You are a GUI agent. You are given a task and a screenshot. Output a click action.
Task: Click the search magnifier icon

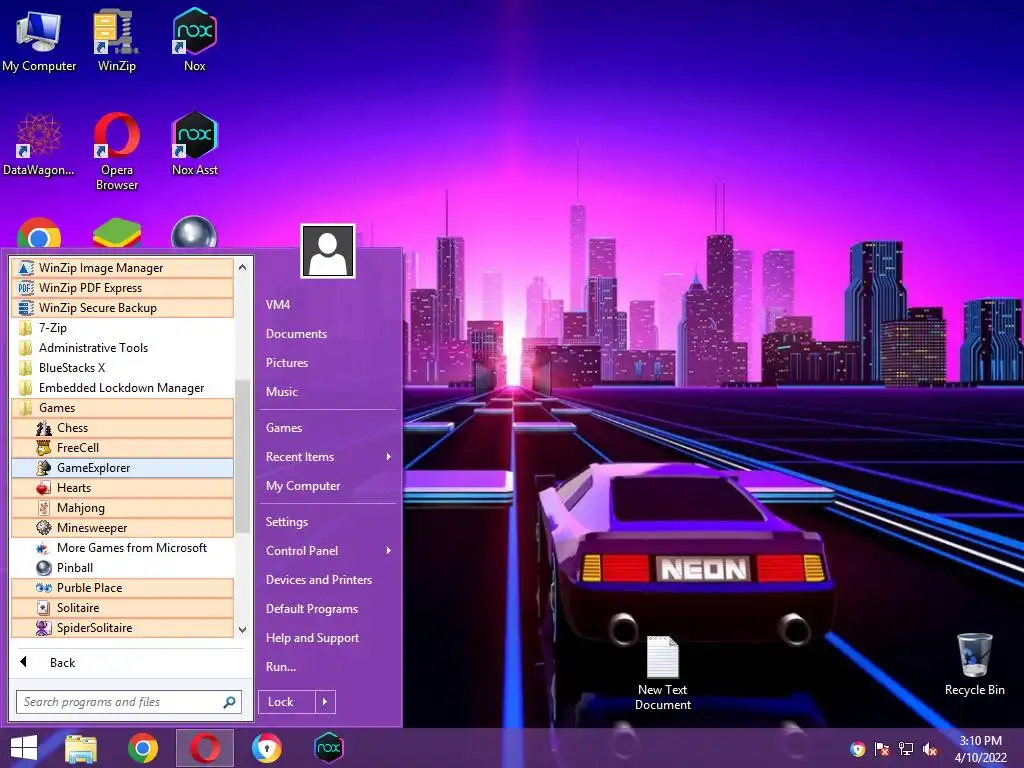pyautogui.click(x=229, y=702)
